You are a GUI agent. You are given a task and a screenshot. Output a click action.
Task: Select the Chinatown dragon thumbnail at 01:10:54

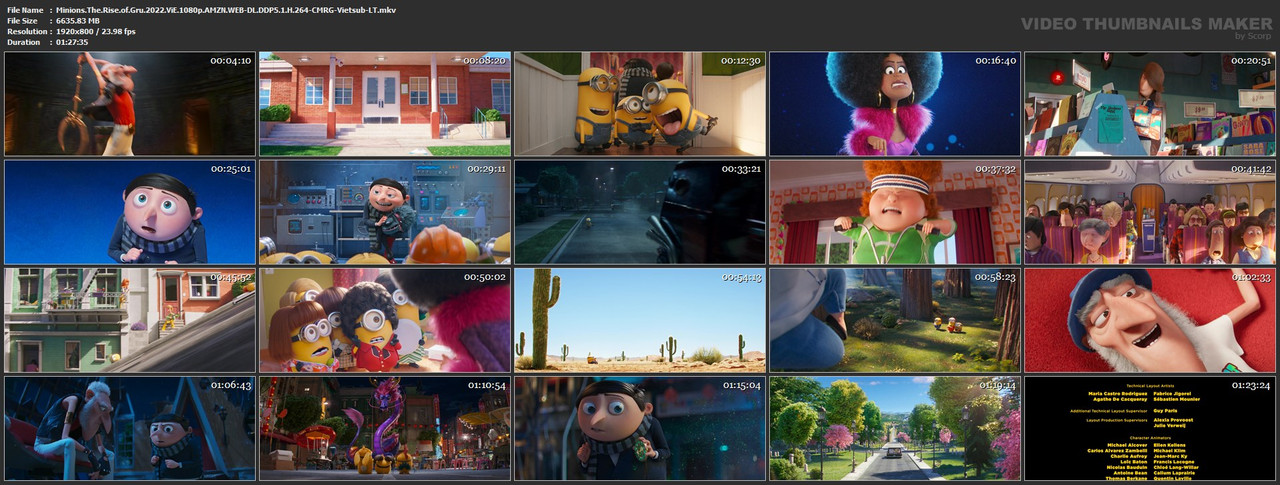(385, 428)
